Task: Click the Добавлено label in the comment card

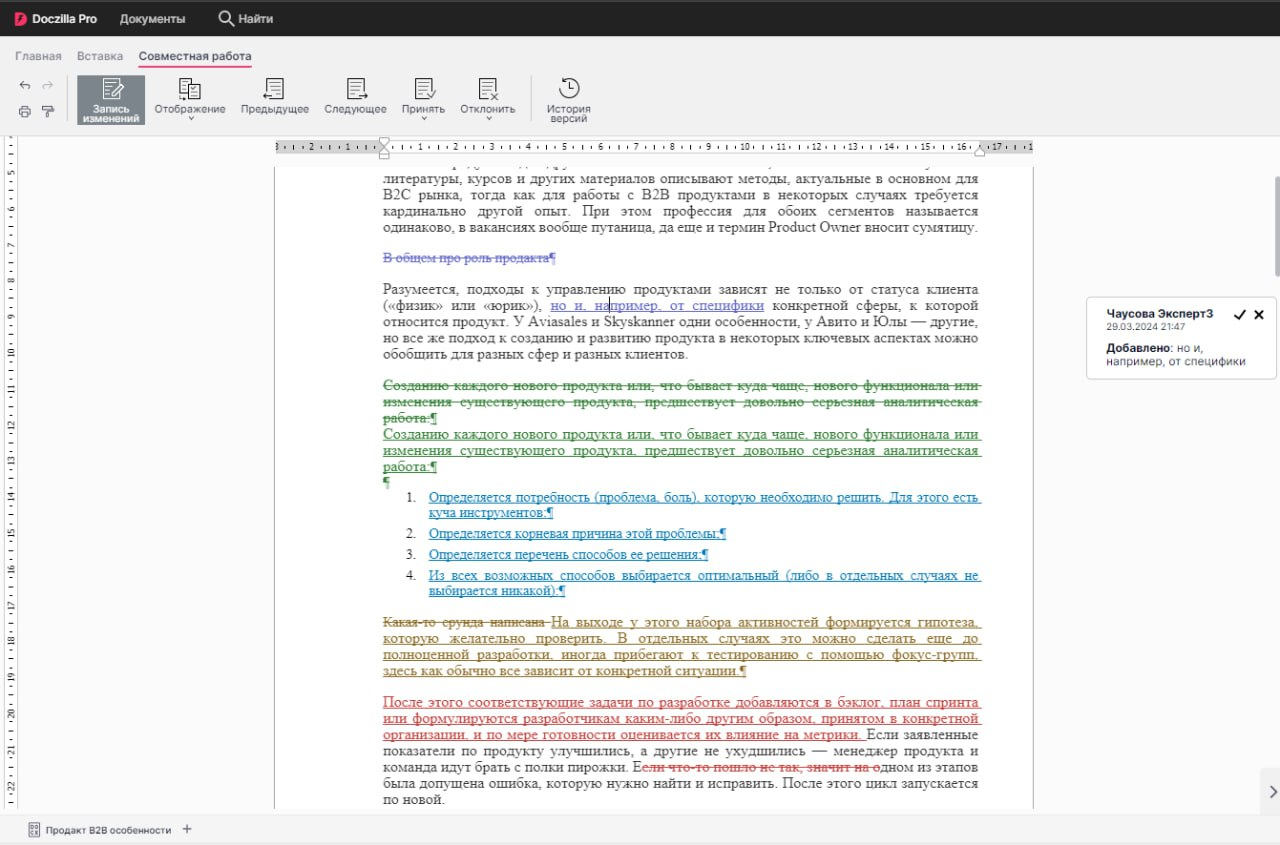Action: click(x=1138, y=348)
